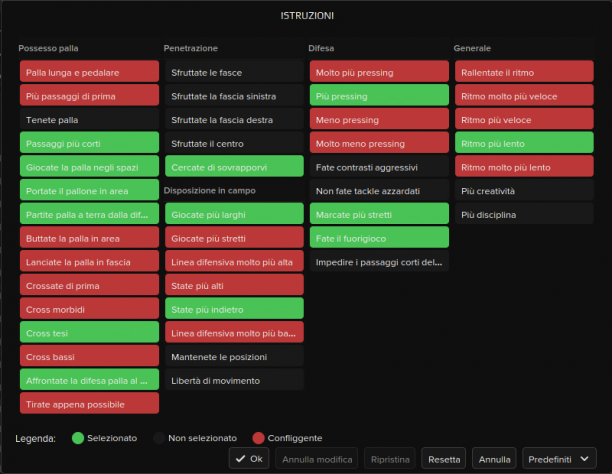Select 'Molto più pressing'
This screenshot has height=474, width=612.
[x=379, y=71]
